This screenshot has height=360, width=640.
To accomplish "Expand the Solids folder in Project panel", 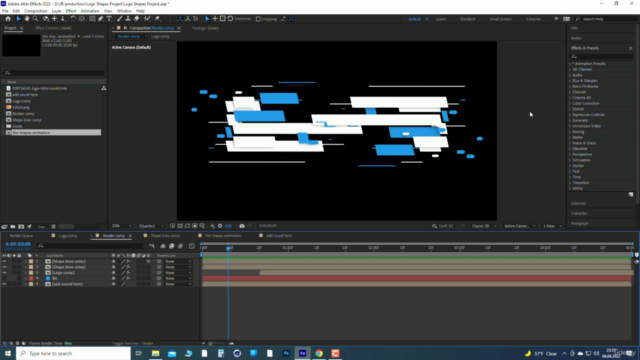I will point(3,126).
